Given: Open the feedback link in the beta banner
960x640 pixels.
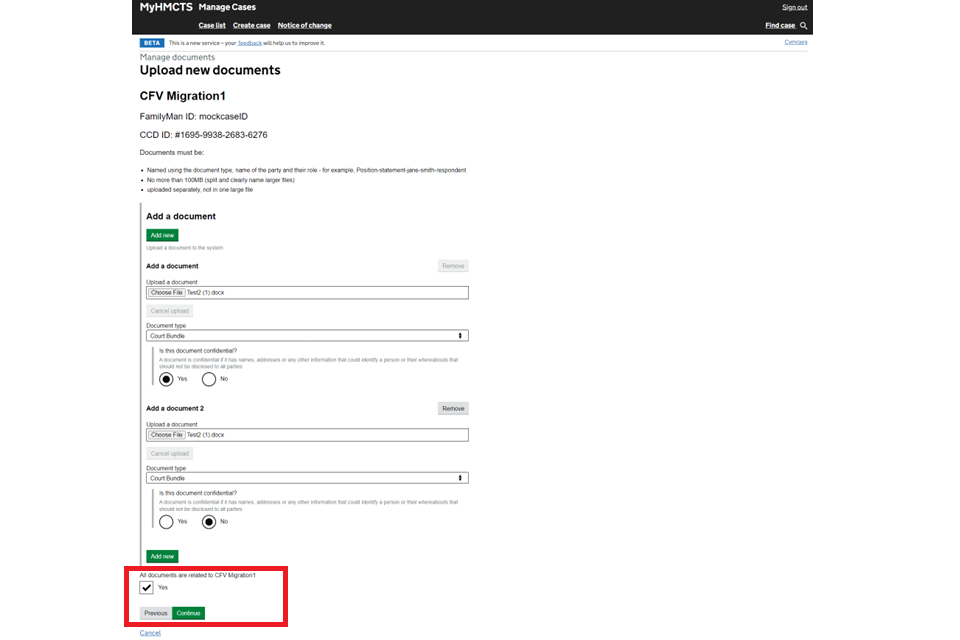Looking at the screenshot, I should [x=250, y=43].
